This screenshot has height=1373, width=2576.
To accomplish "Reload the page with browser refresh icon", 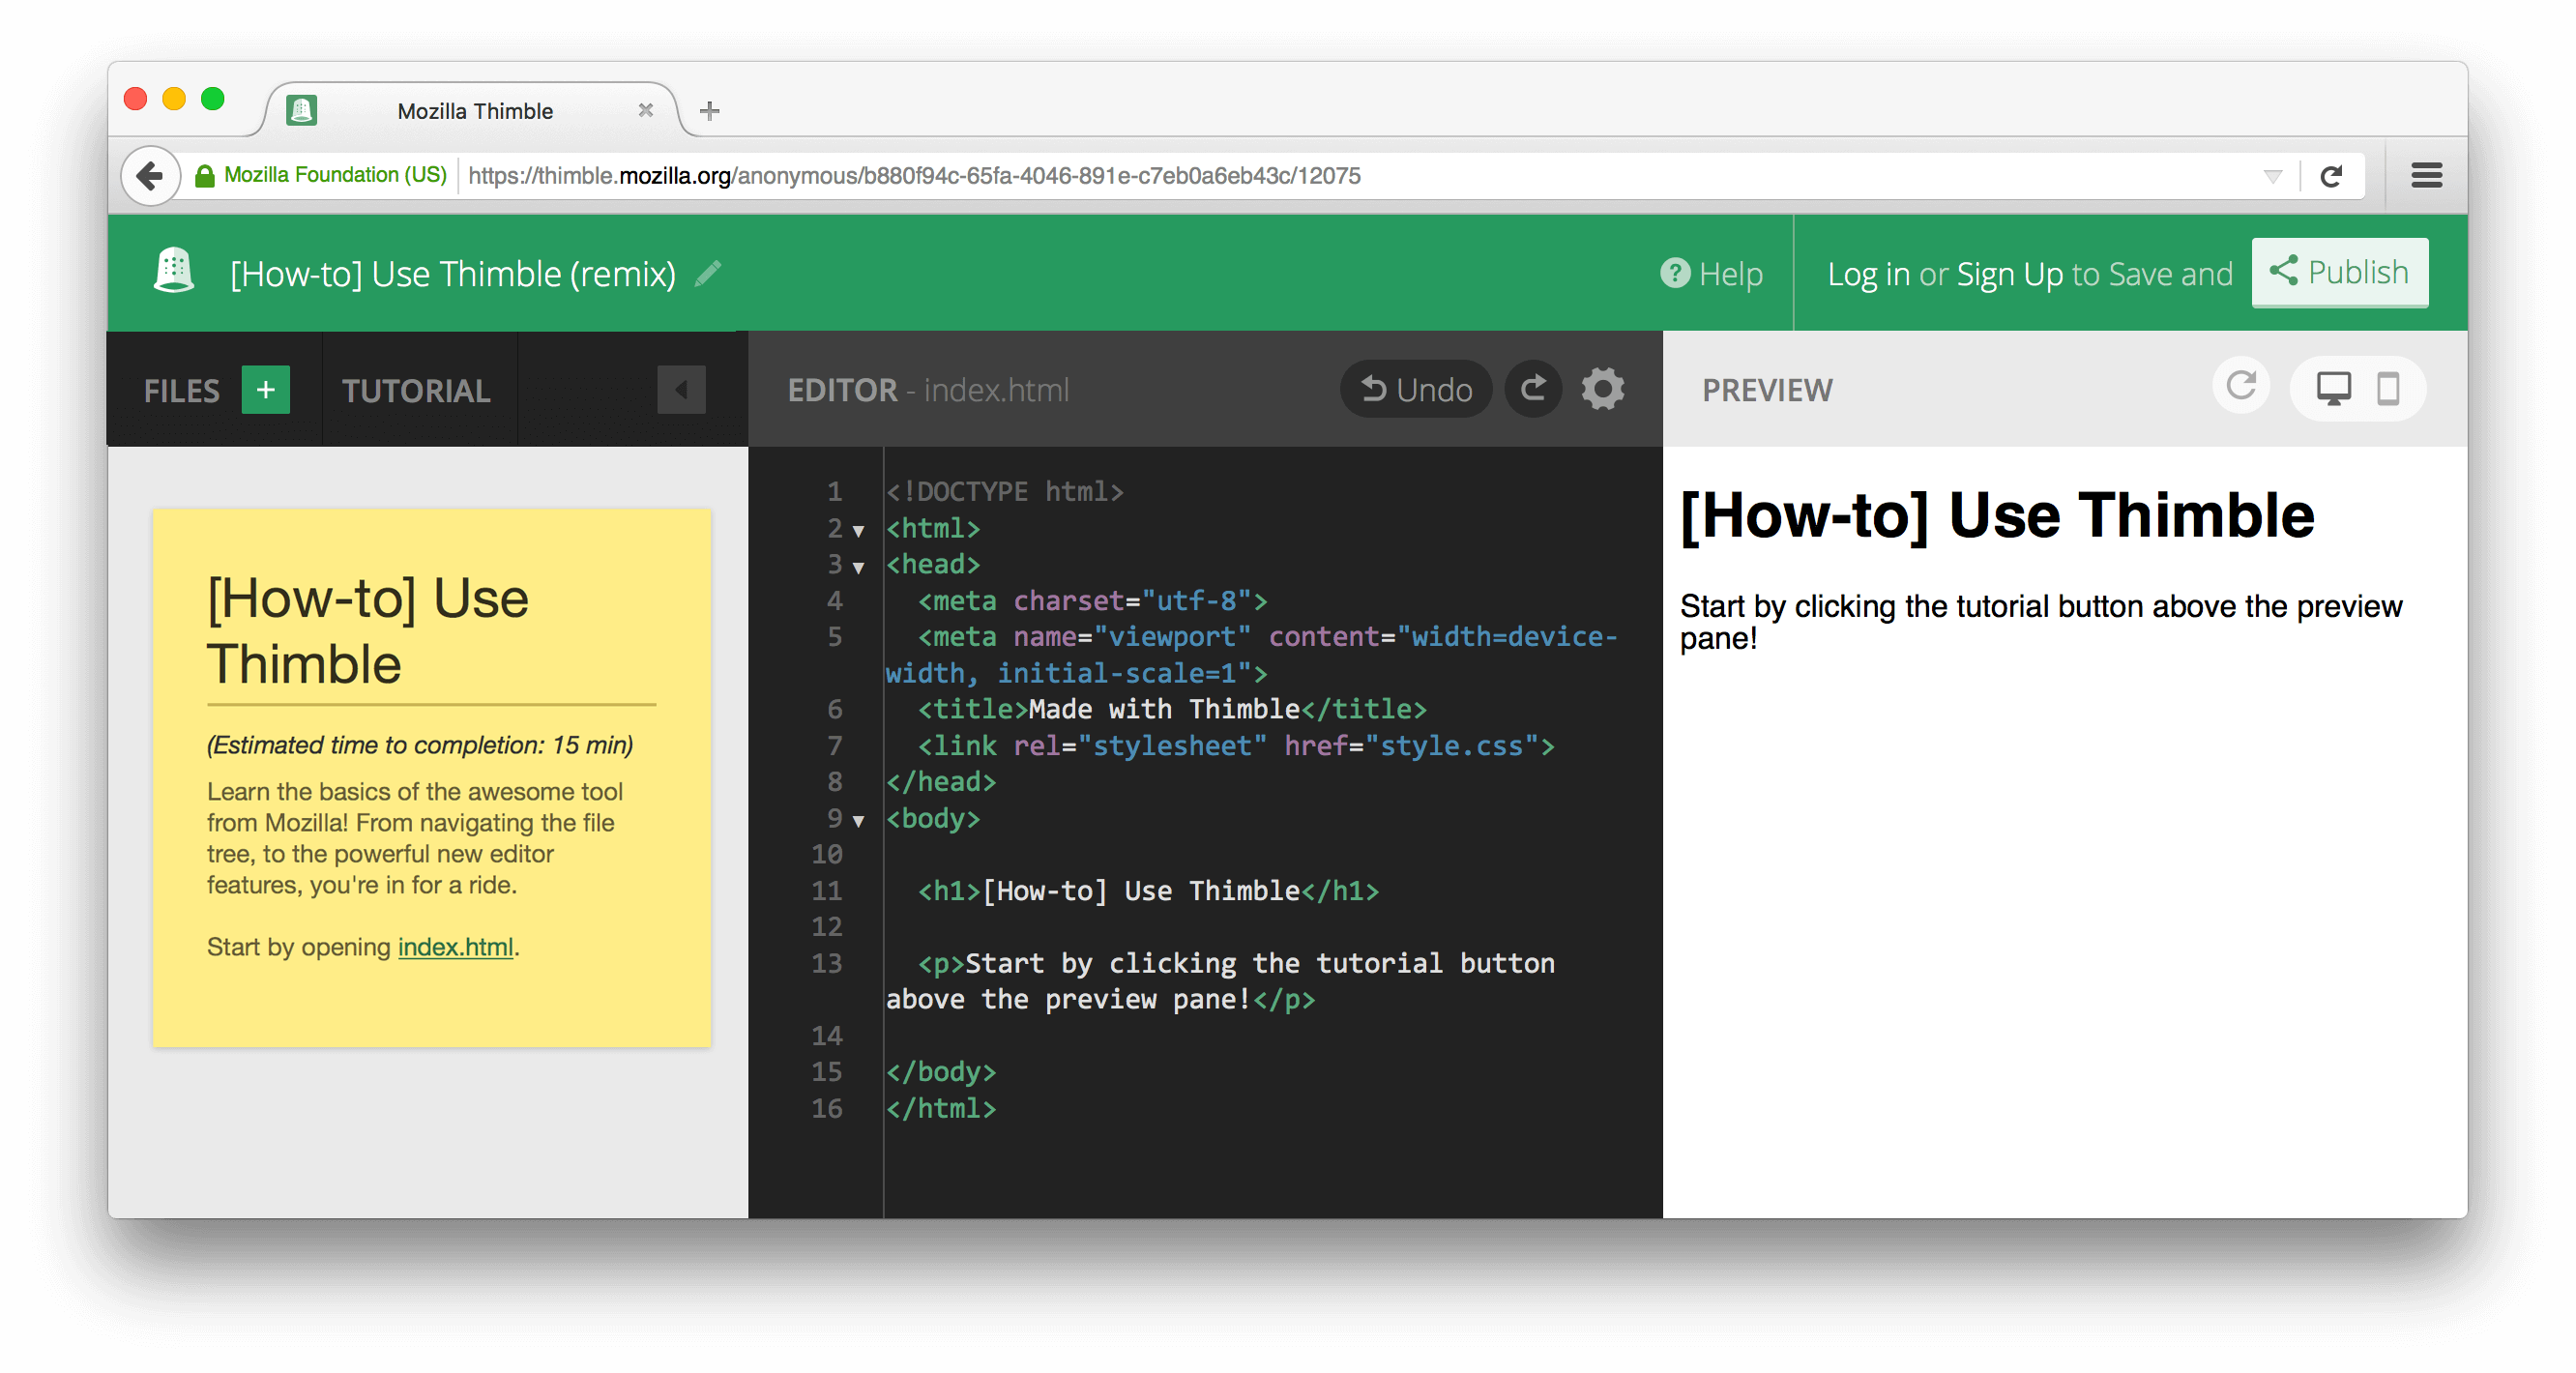I will 2331,176.
